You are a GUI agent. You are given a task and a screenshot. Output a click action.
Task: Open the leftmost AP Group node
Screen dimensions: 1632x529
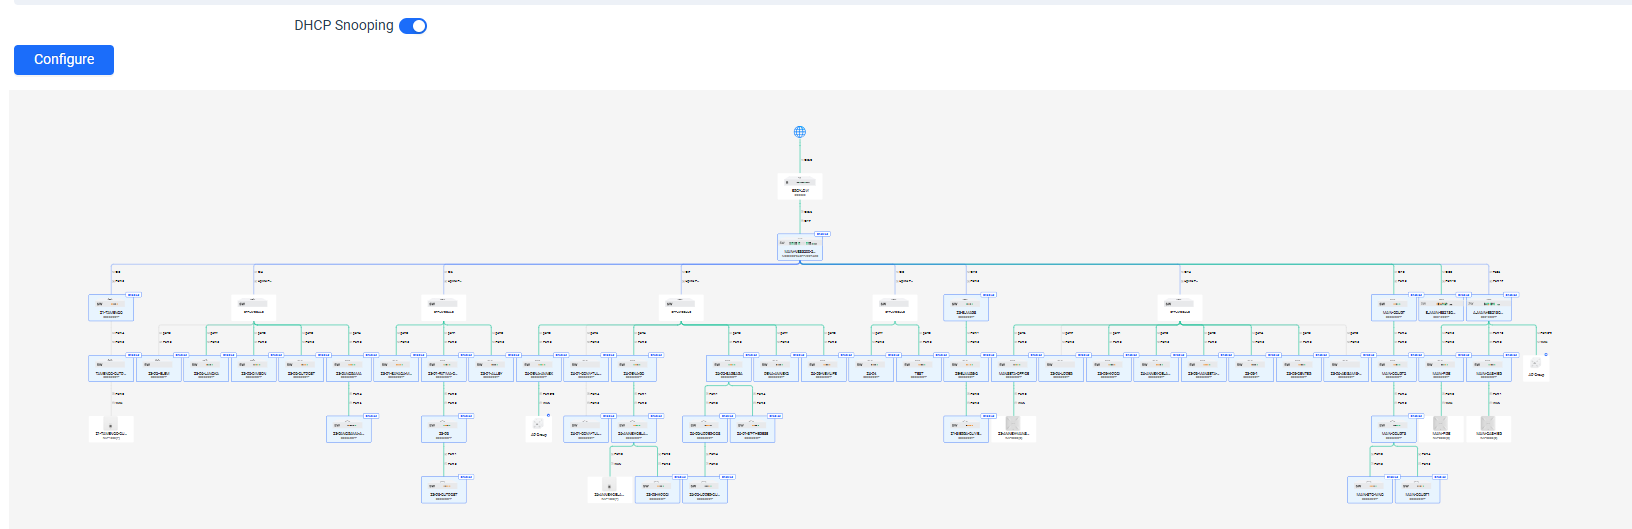pyautogui.click(x=539, y=428)
